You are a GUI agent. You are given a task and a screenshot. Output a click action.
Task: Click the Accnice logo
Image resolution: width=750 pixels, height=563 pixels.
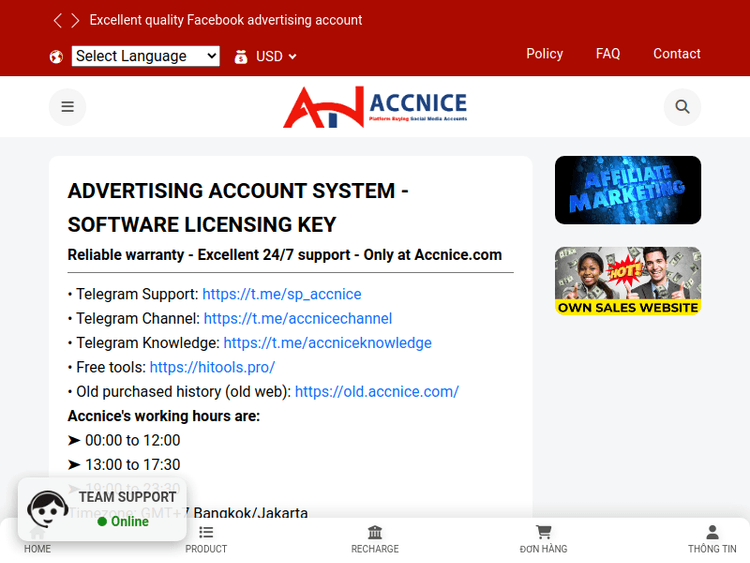pyautogui.click(x=375, y=107)
